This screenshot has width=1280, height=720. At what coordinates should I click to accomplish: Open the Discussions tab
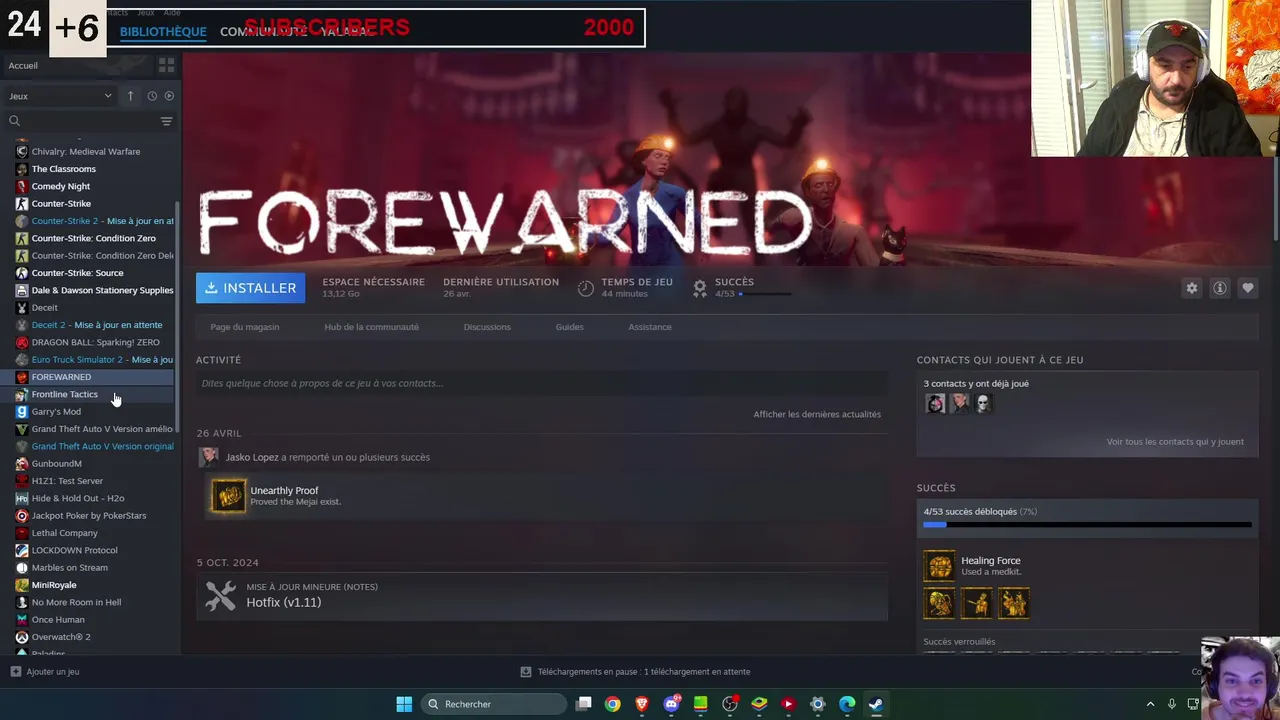(x=487, y=327)
